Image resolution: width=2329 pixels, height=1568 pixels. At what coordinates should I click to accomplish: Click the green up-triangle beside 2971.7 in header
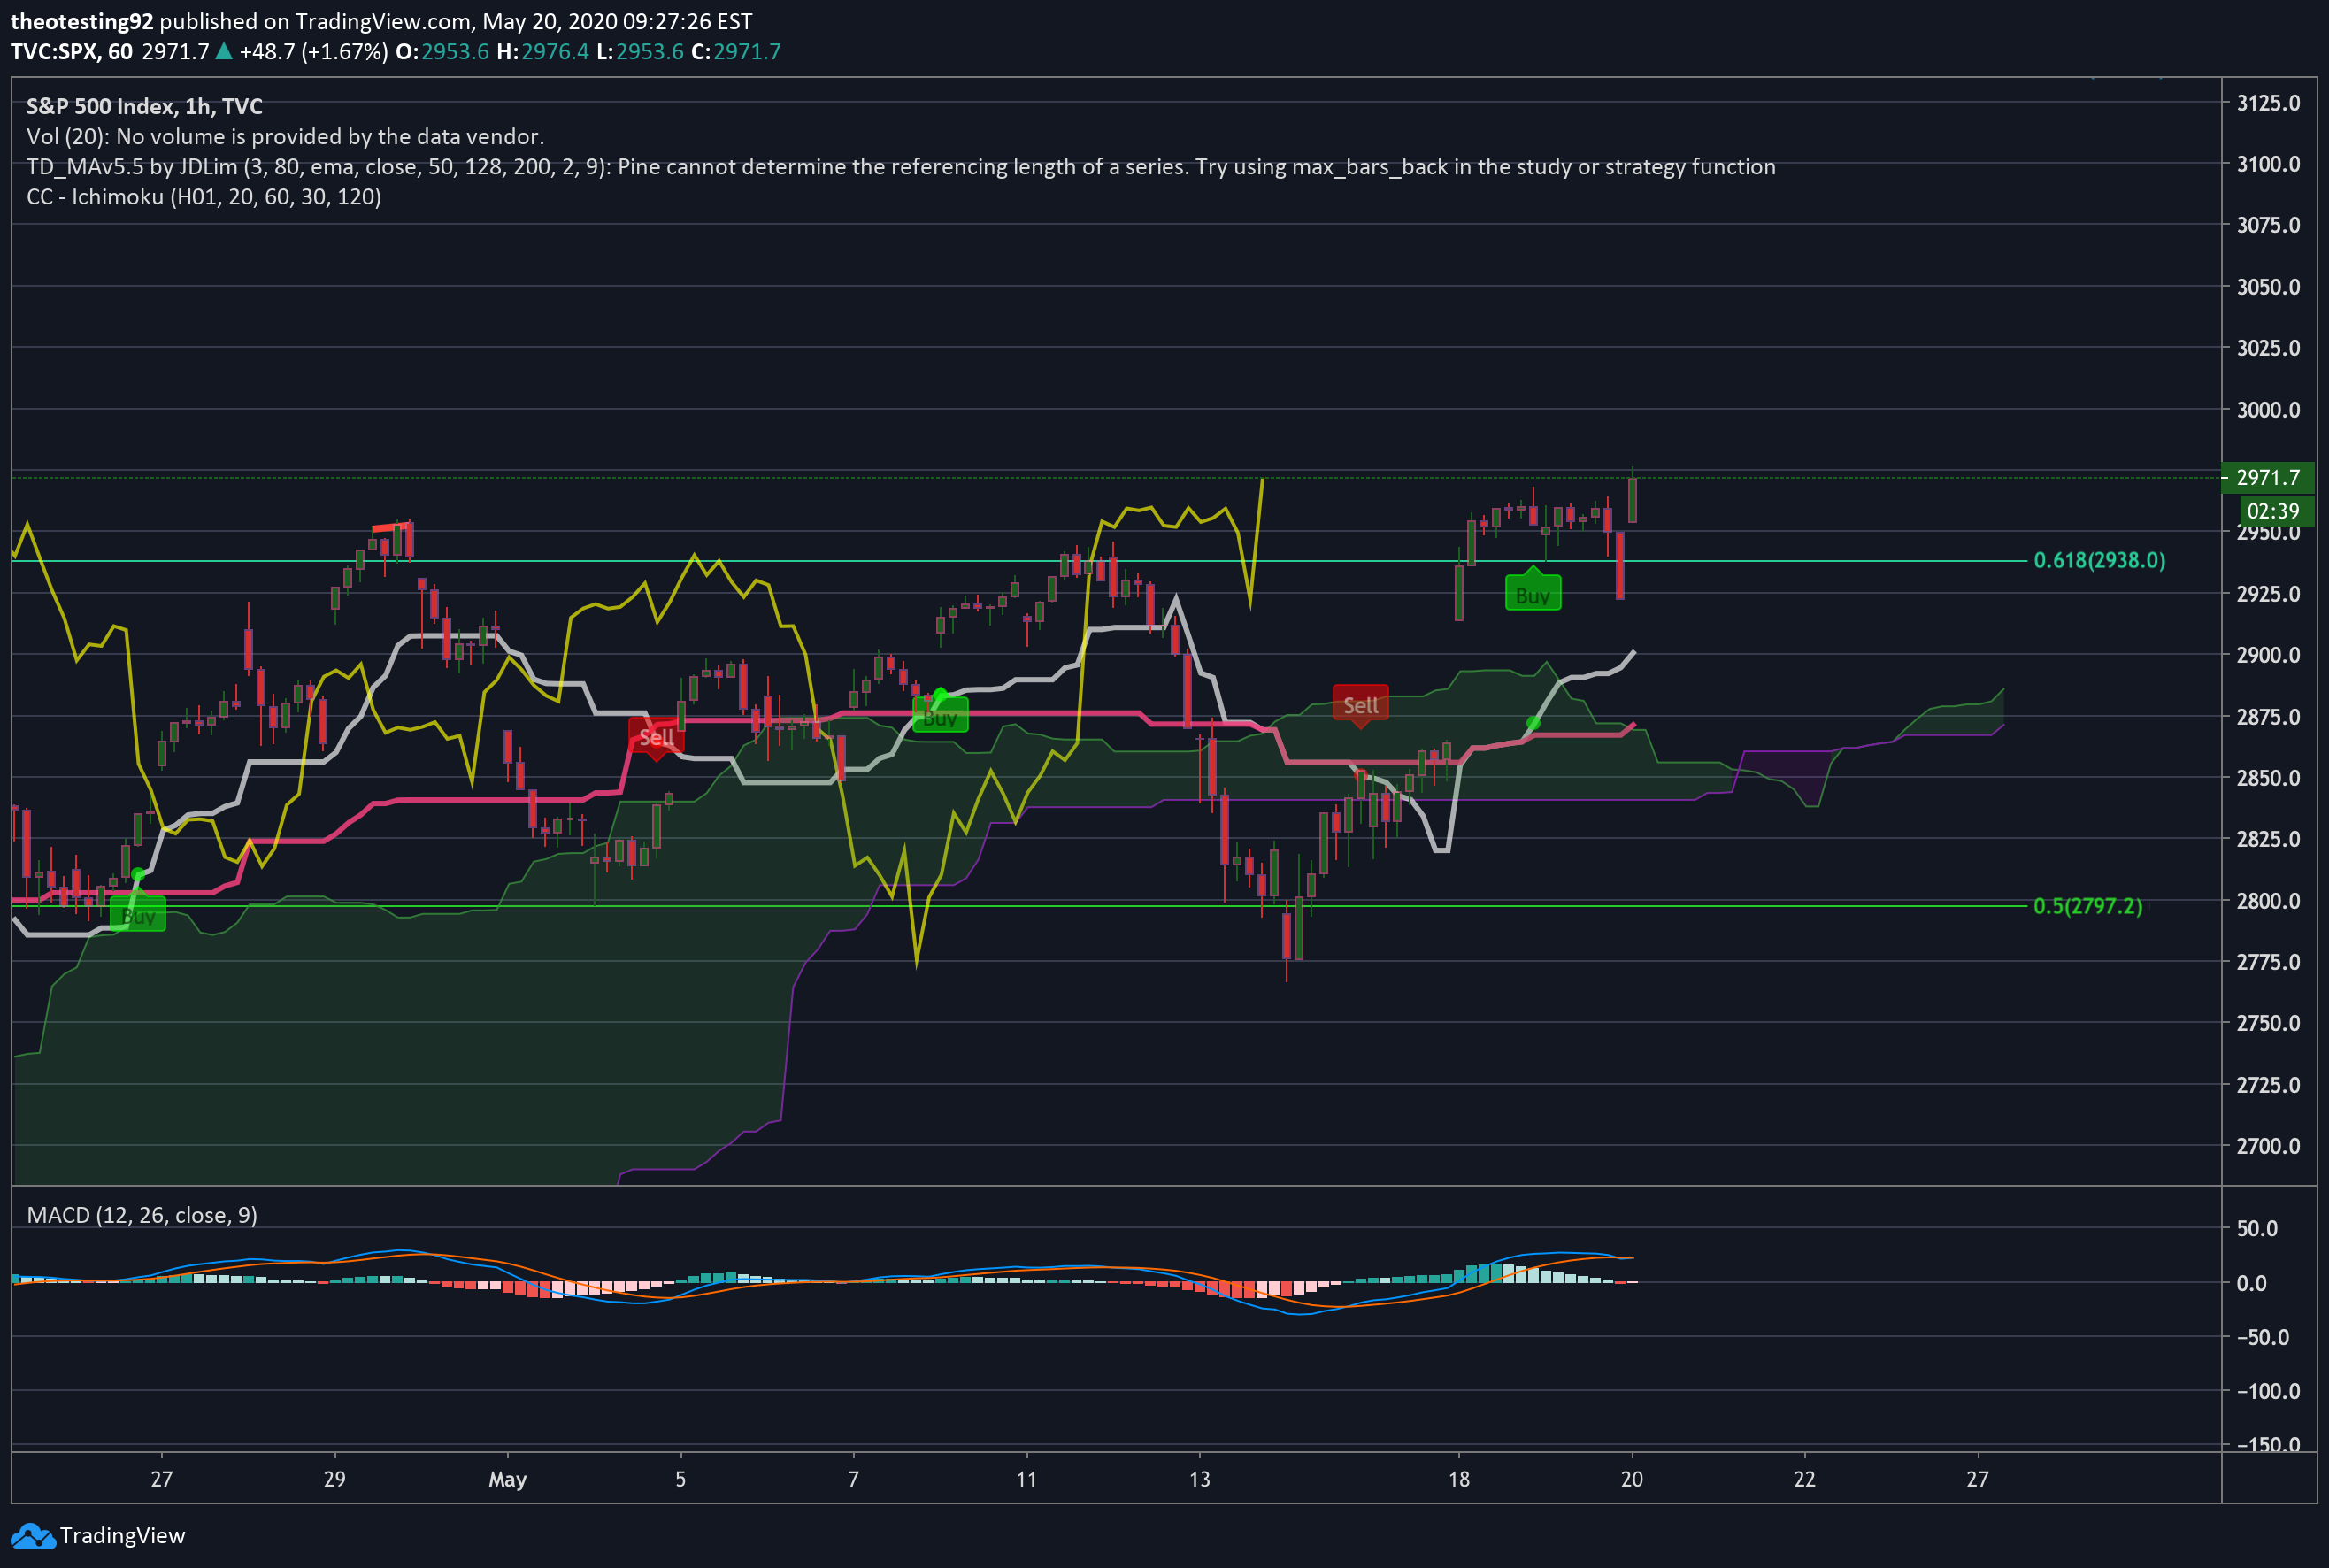pos(224,51)
